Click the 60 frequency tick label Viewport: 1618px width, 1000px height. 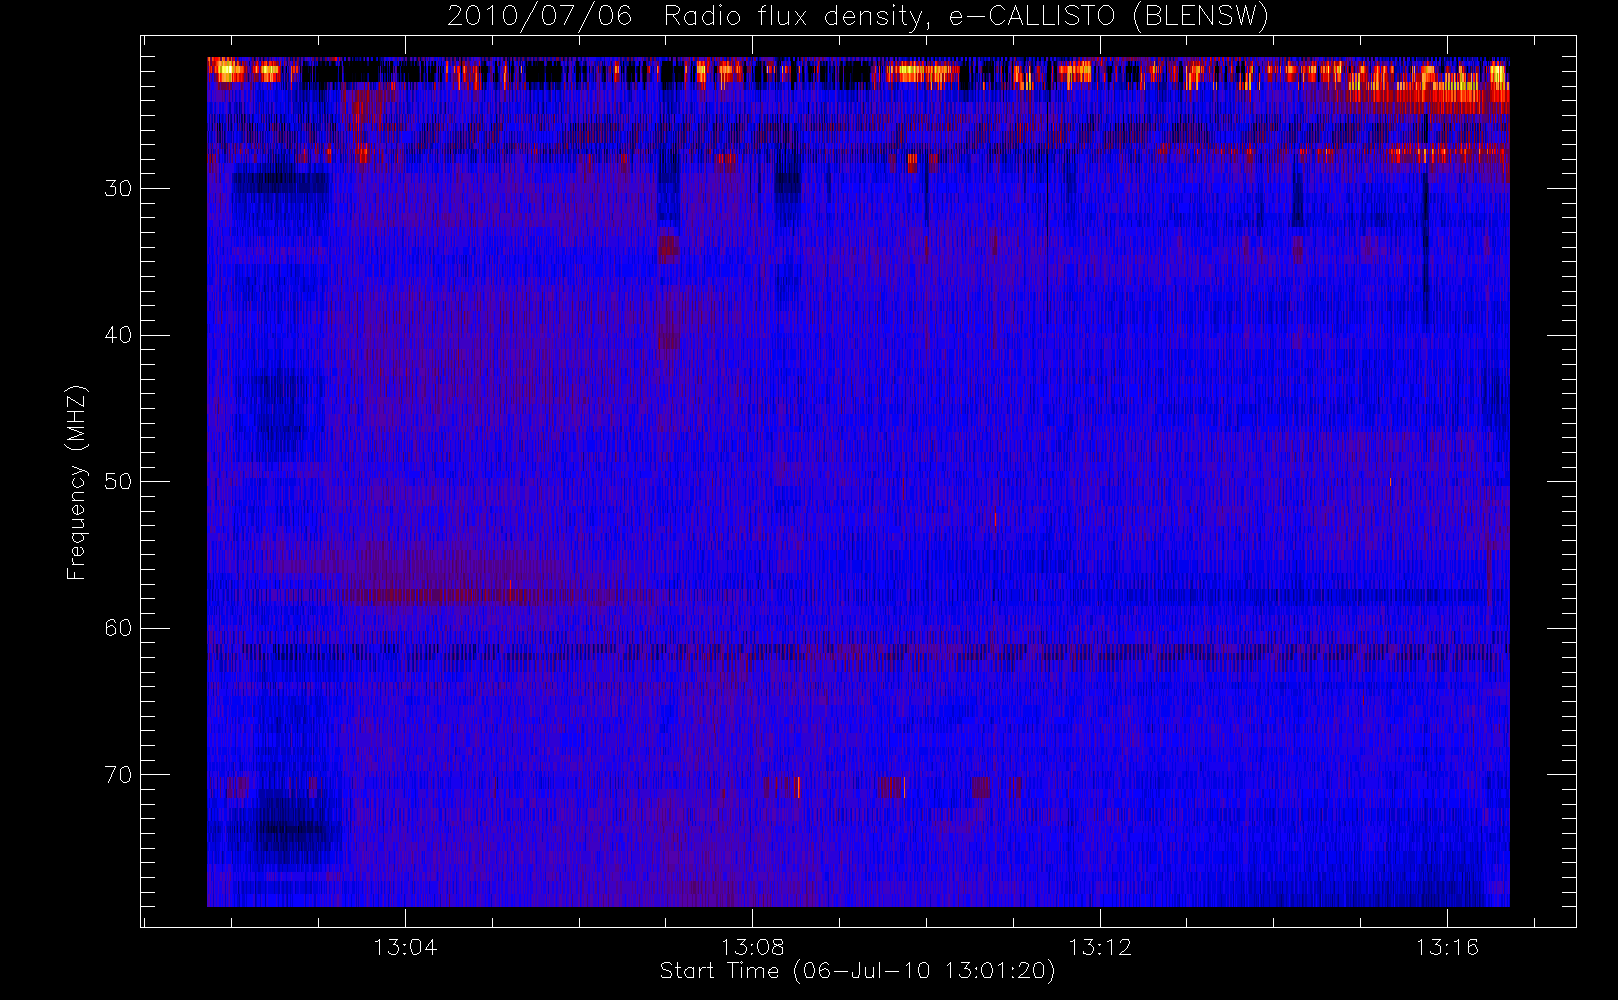click(118, 628)
